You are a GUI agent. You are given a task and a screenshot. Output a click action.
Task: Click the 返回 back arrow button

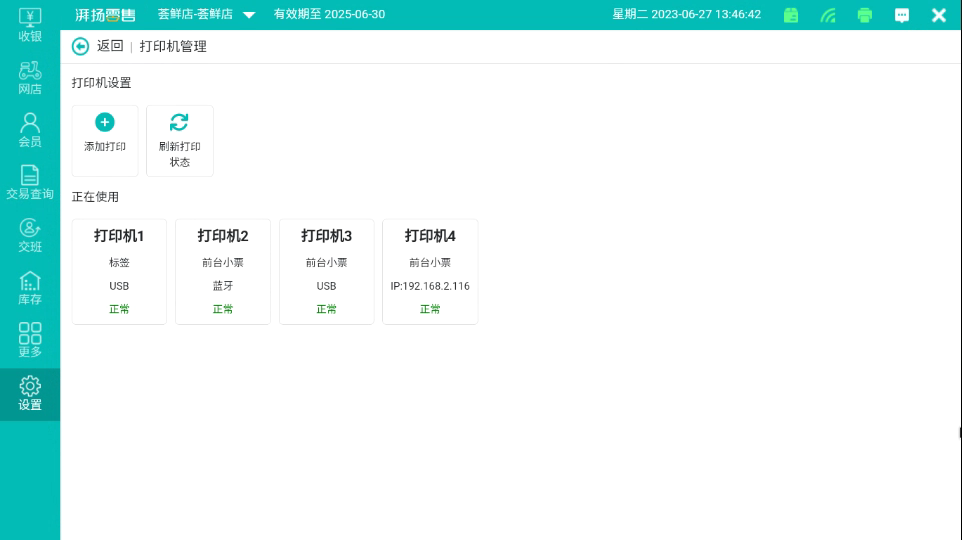[81, 46]
